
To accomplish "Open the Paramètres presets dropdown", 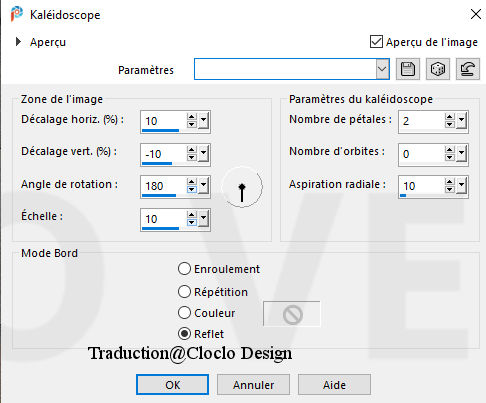I will pos(382,69).
